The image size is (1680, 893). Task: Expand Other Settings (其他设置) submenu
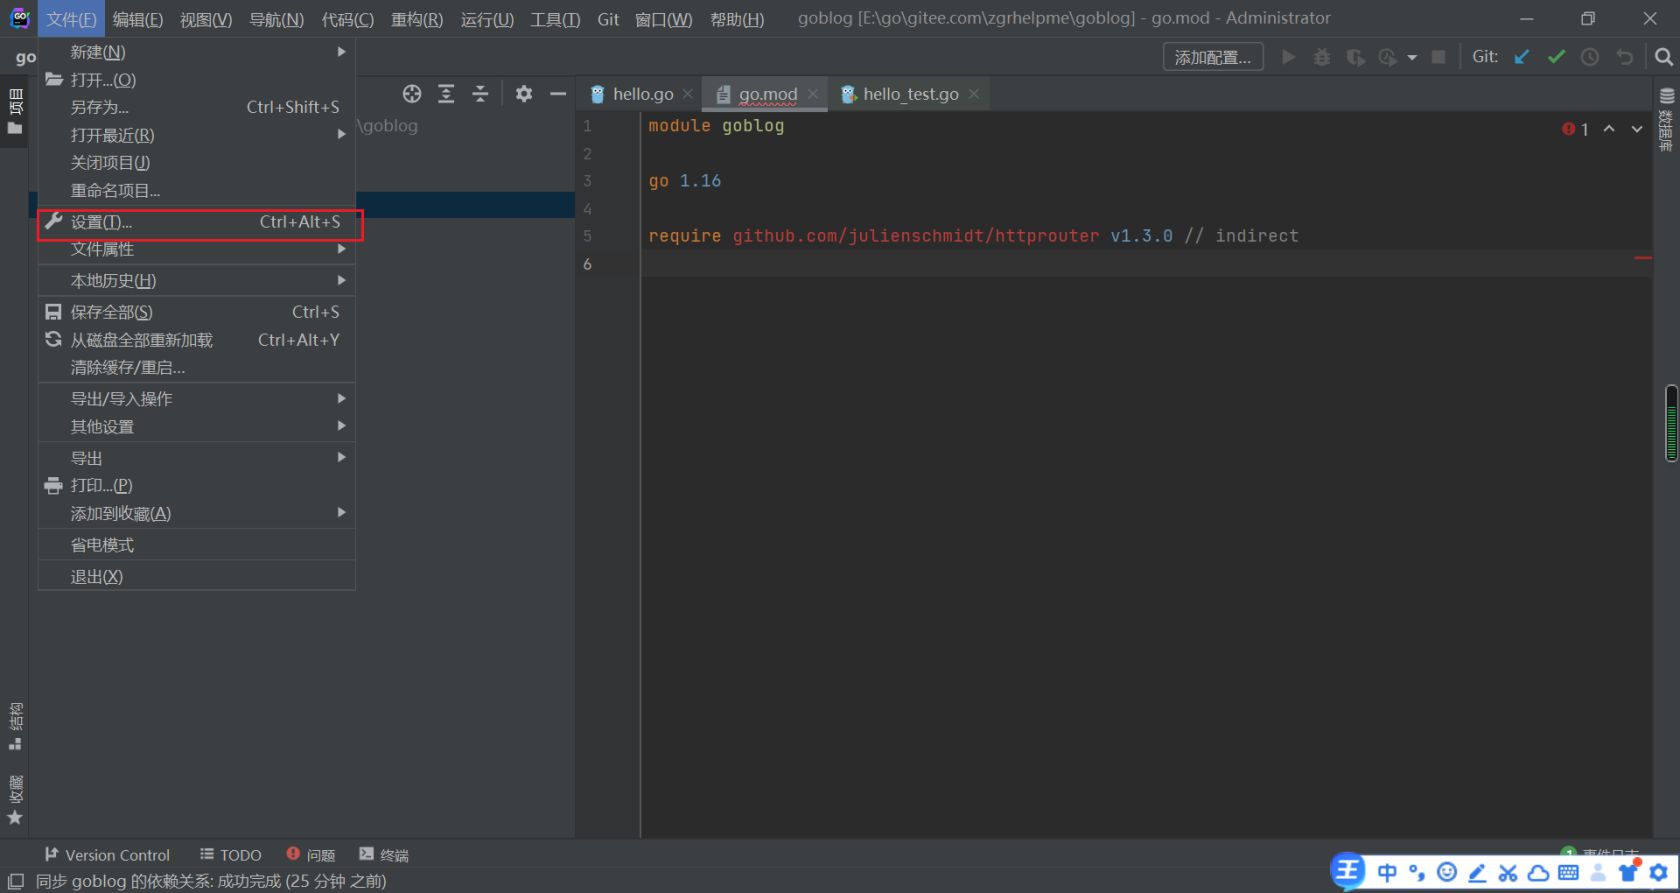(197, 427)
